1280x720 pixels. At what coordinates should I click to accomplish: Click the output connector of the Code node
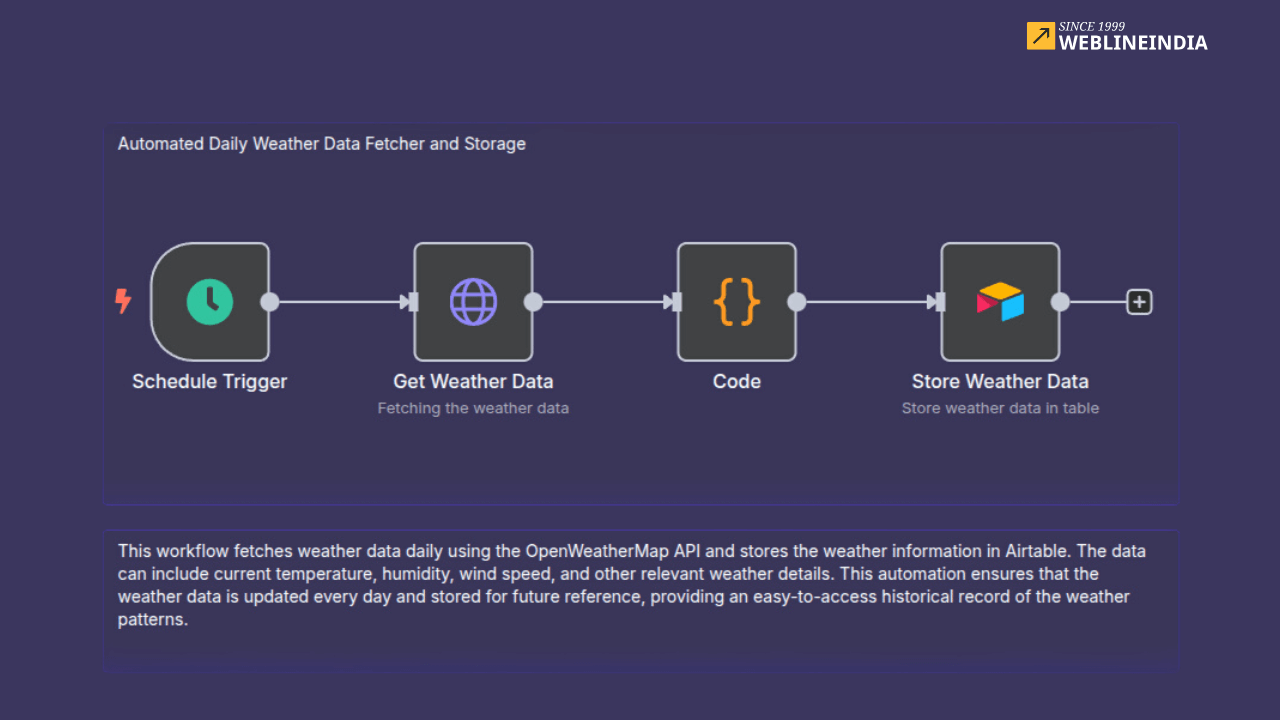pyautogui.click(x=797, y=301)
